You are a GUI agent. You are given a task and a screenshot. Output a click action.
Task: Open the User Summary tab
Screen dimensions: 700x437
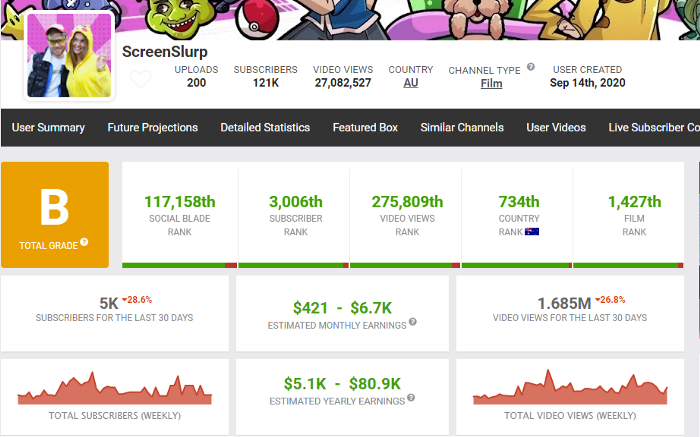(48, 128)
